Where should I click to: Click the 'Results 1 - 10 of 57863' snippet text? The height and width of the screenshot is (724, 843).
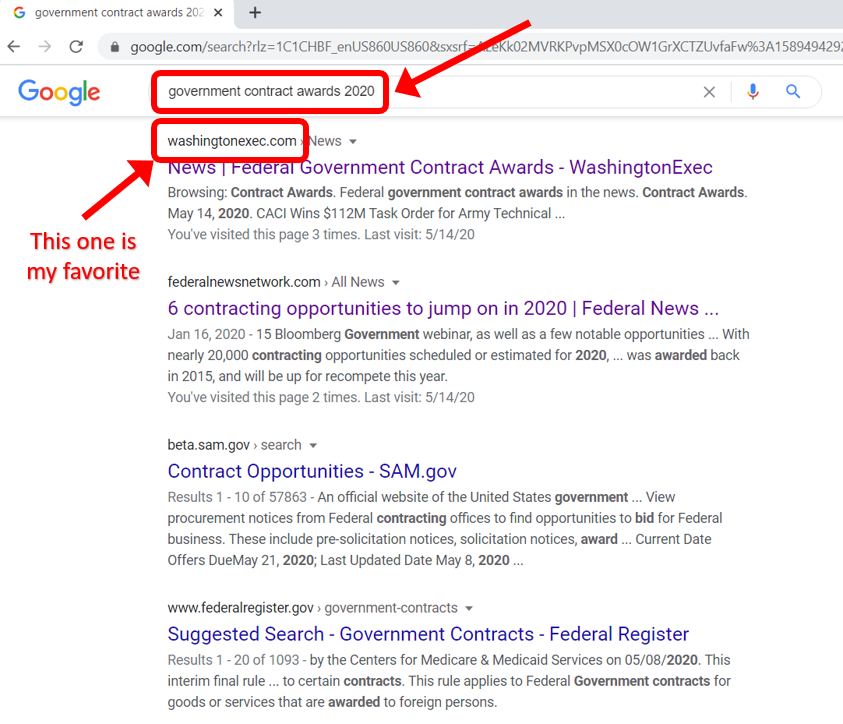tap(237, 497)
